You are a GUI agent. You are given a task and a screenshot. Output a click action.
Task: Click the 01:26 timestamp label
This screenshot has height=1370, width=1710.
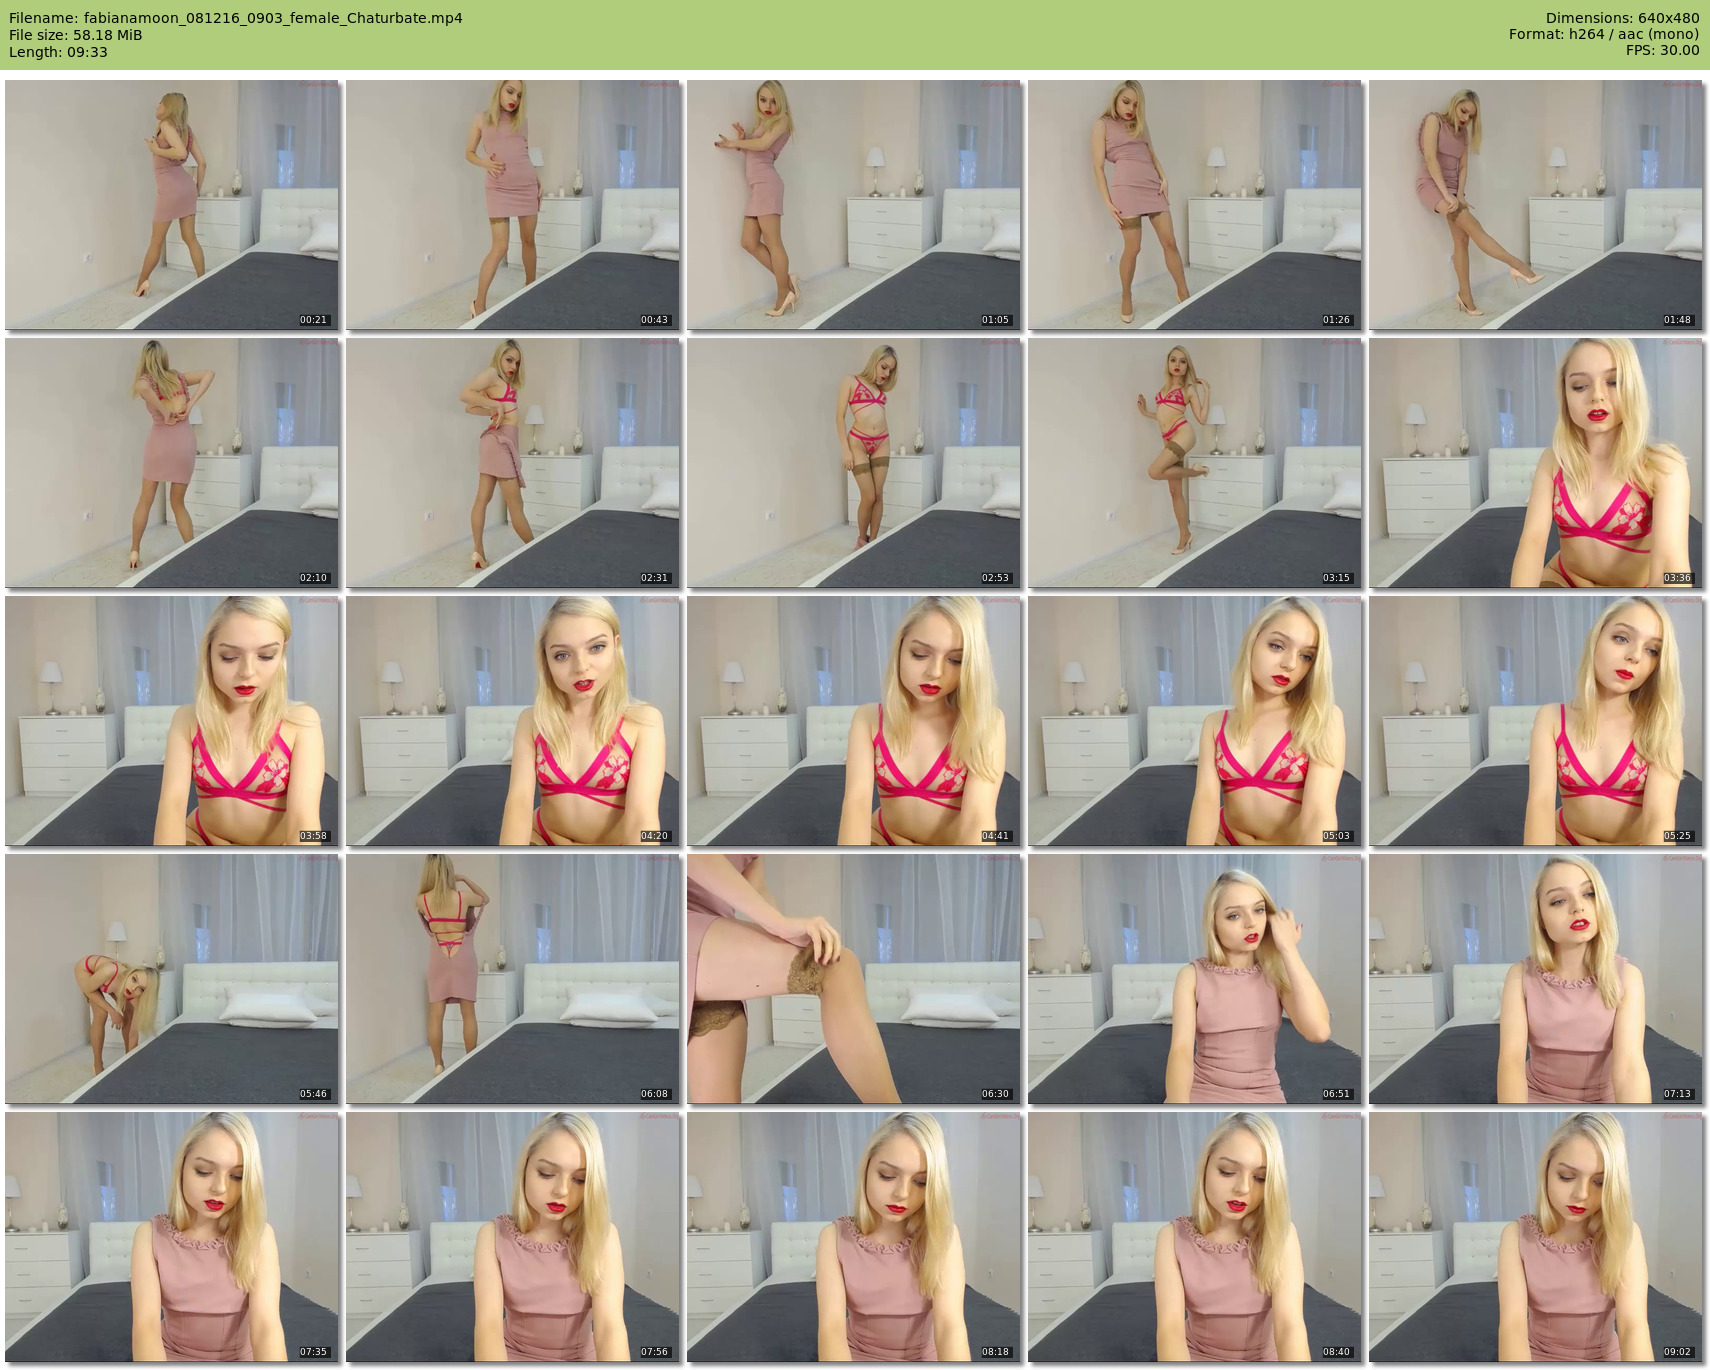point(1336,320)
